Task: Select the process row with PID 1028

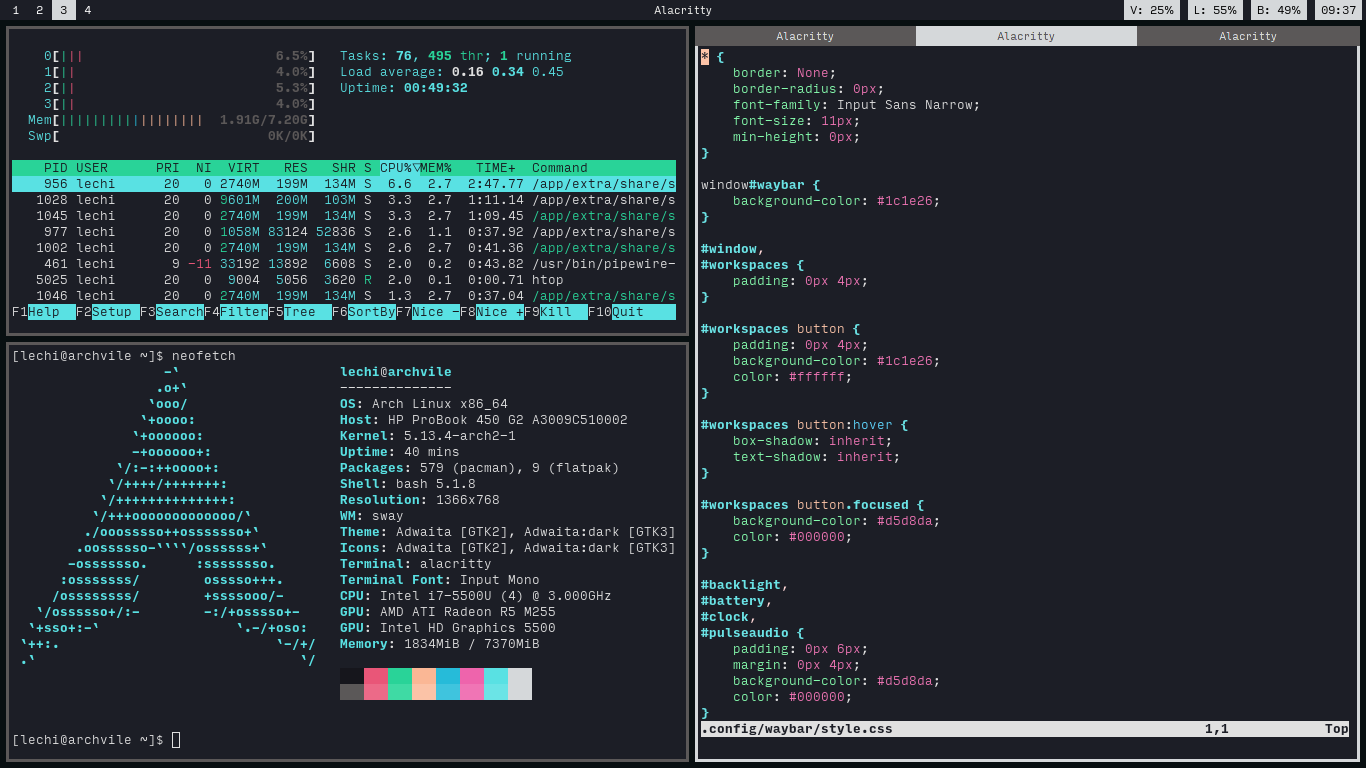Action: 344,200
